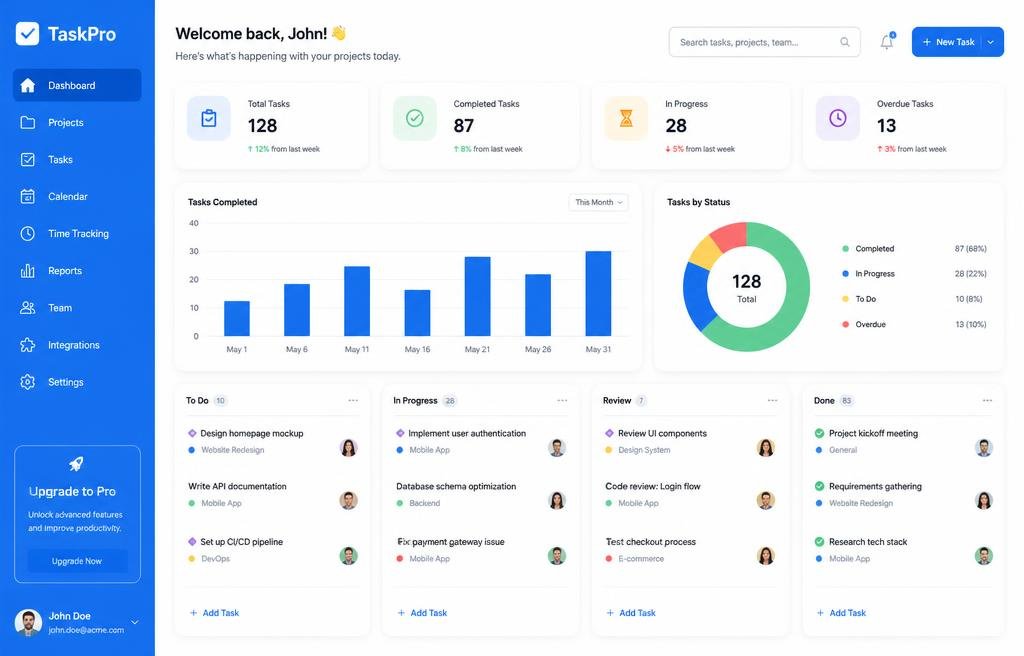The height and width of the screenshot is (656, 1024).
Task: Click the search magnifier icon
Action: tap(844, 42)
